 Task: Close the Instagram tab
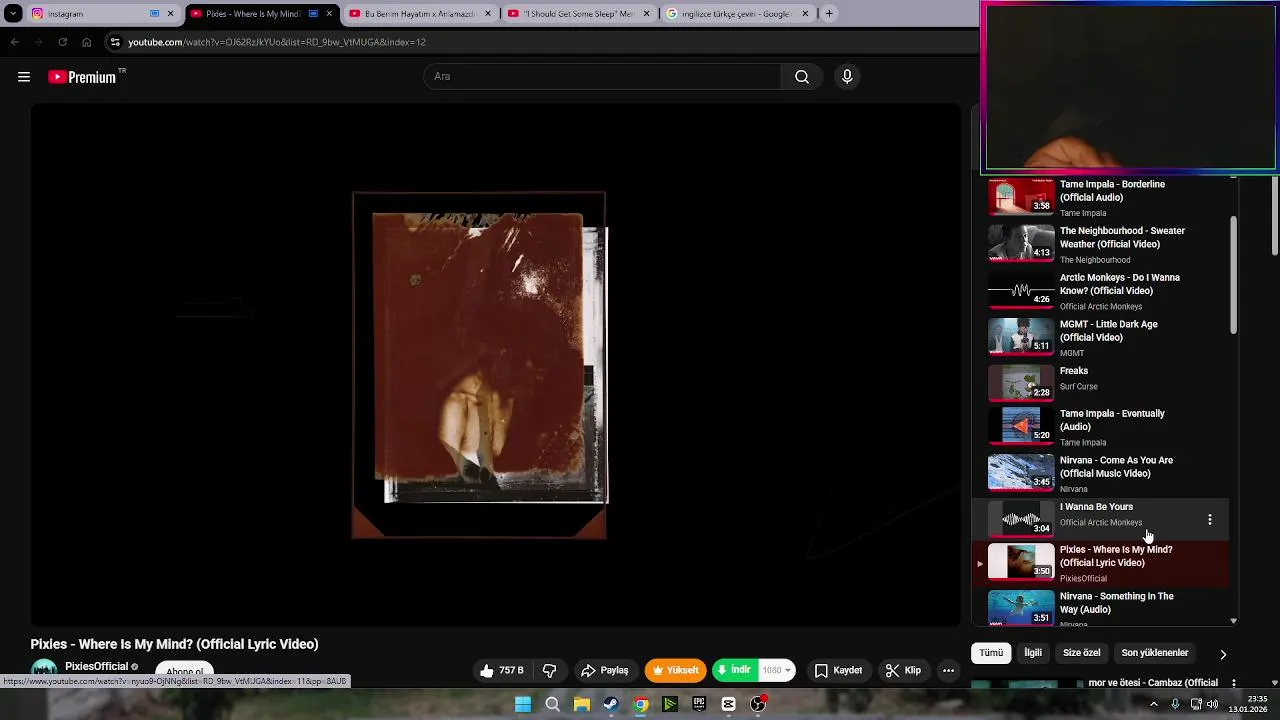pyautogui.click(x=170, y=14)
